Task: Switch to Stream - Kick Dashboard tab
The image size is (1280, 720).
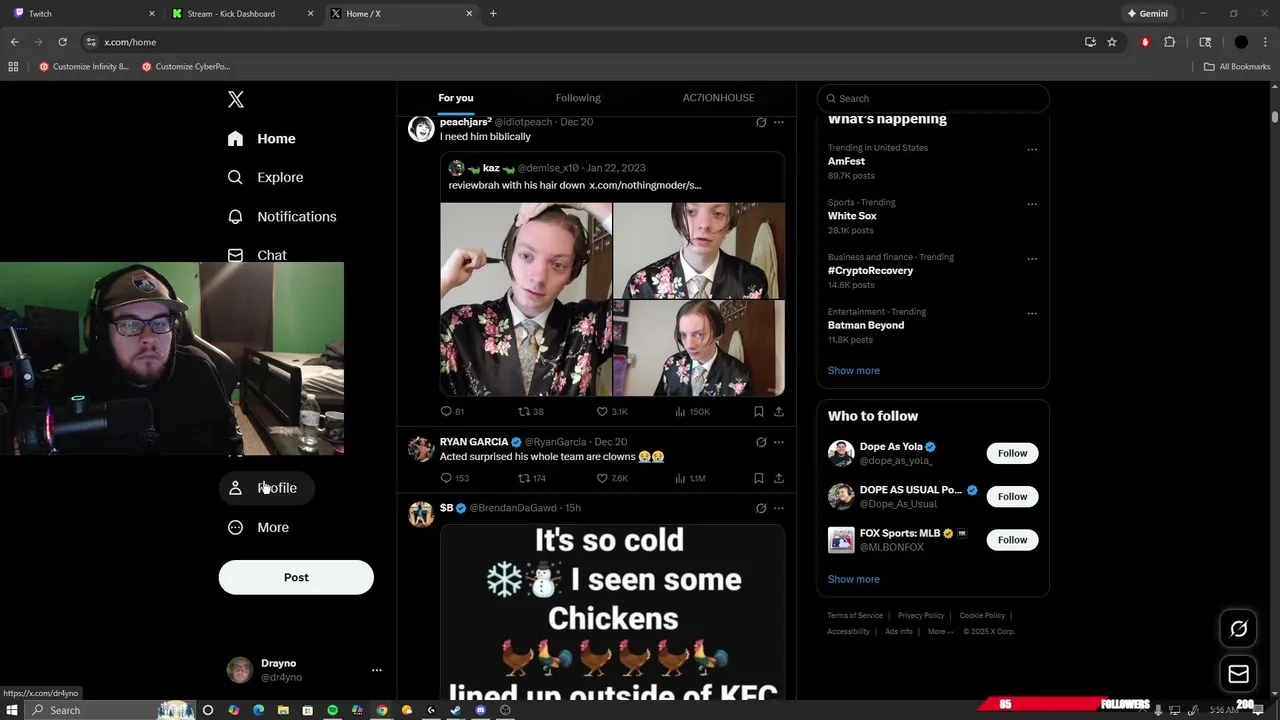Action: pos(243,14)
